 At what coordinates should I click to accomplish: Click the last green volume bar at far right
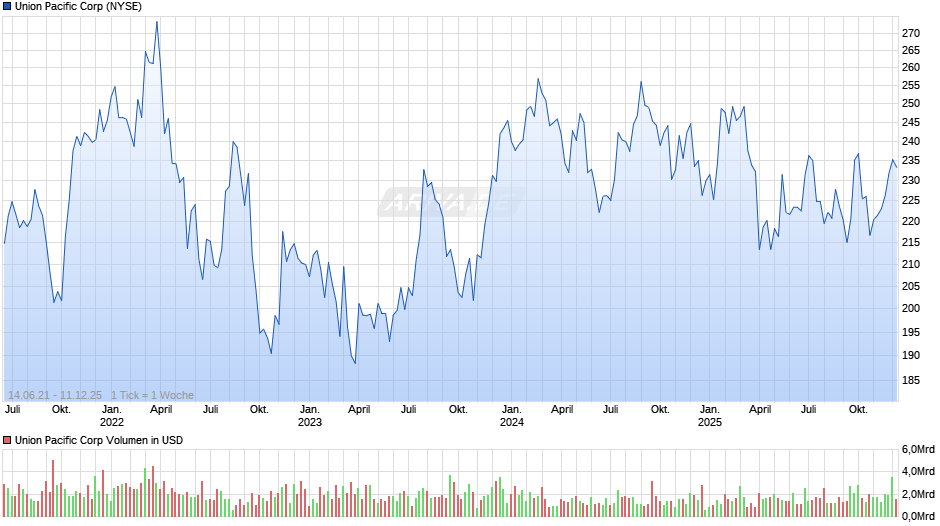892,497
